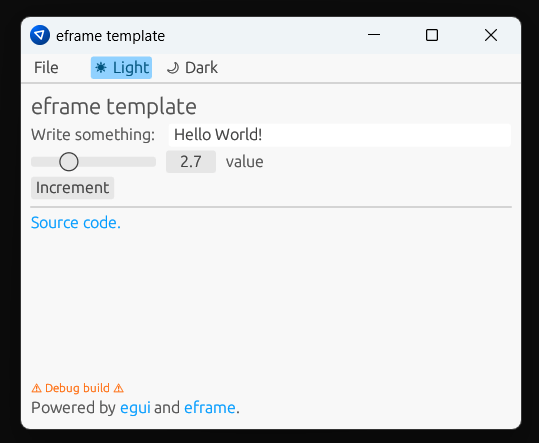Click the eframe template title bar text
This screenshot has width=539, height=443.
pyautogui.click(x=110, y=36)
